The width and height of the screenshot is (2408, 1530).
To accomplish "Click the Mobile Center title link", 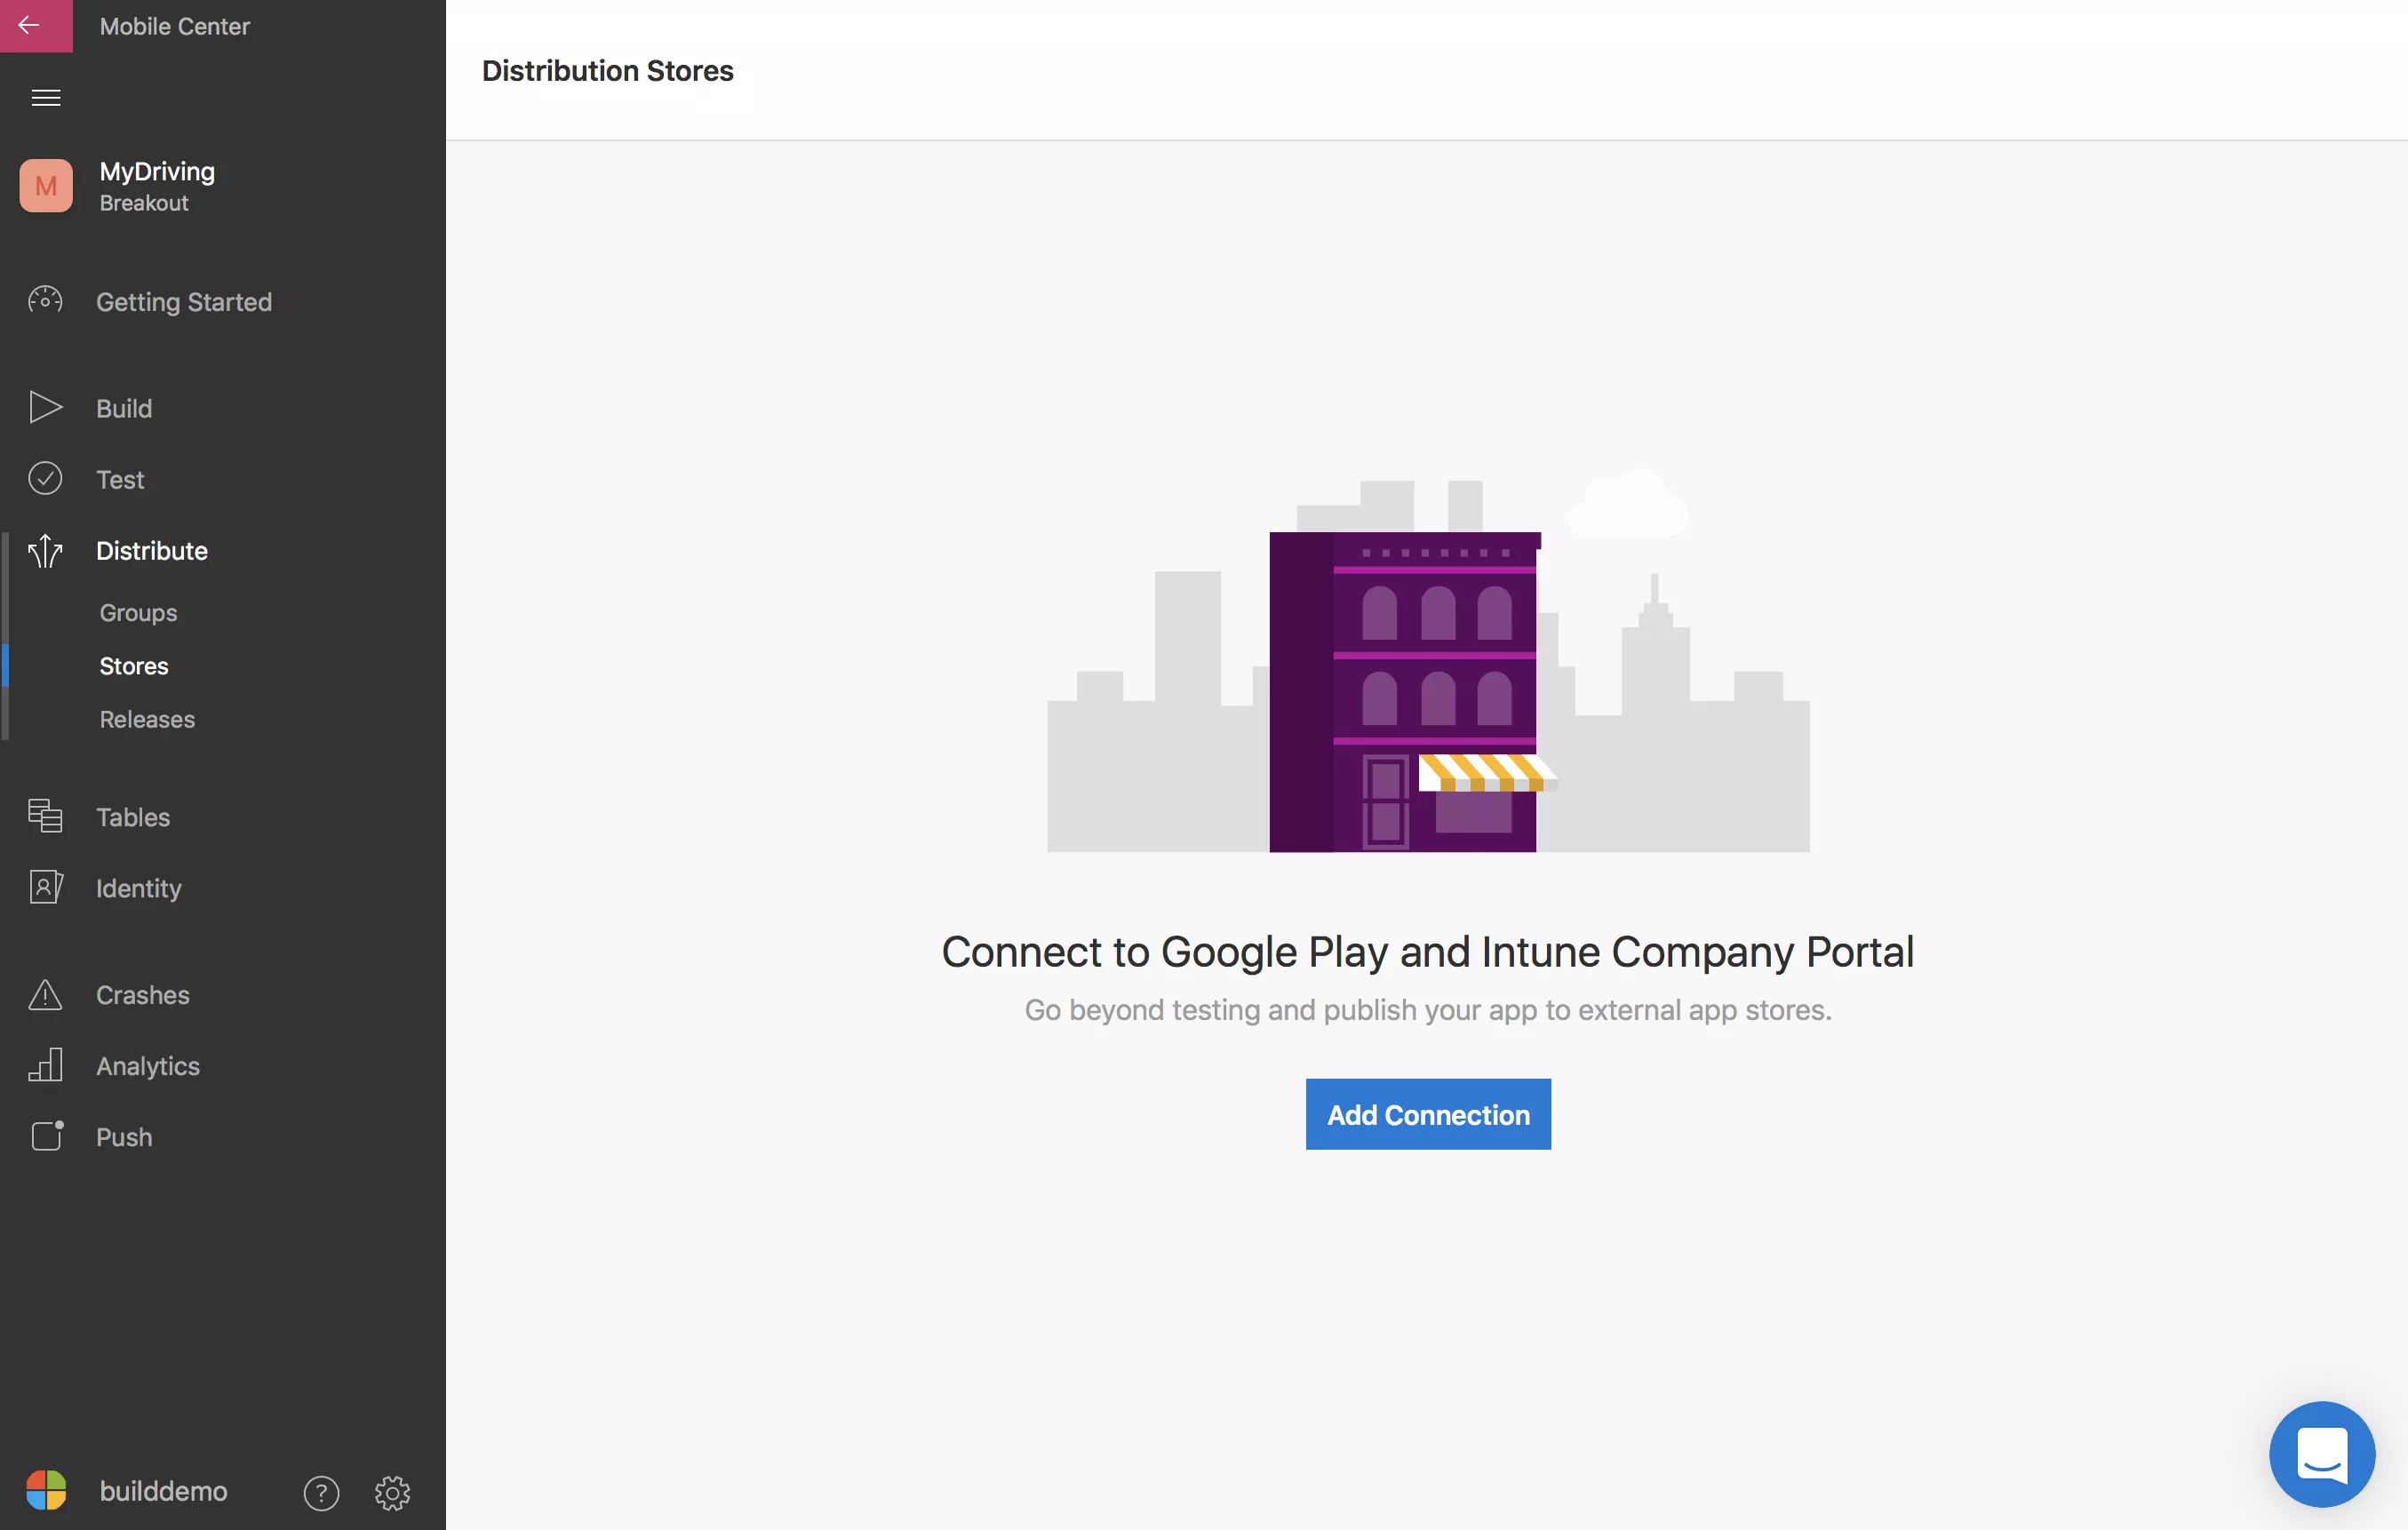I will click(x=175, y=26).
